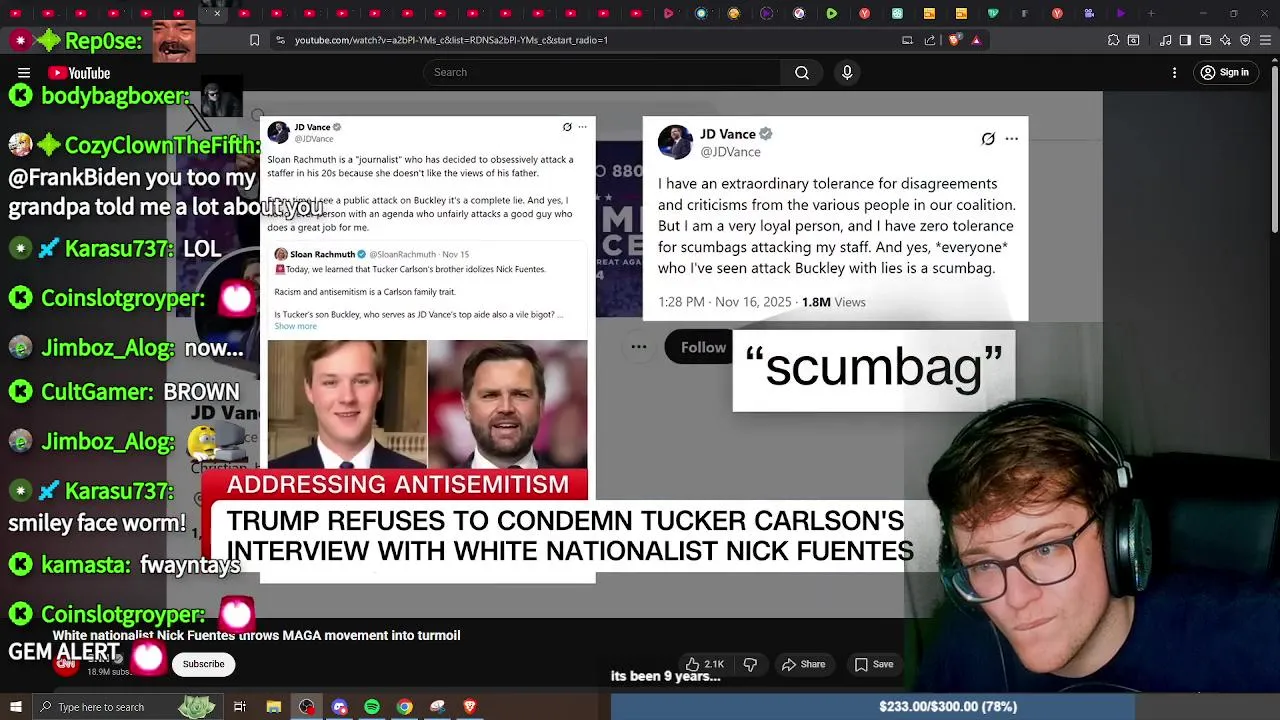Click the browser bookmark icon
Screen dimensions: 1280x720
click(254, 40)
